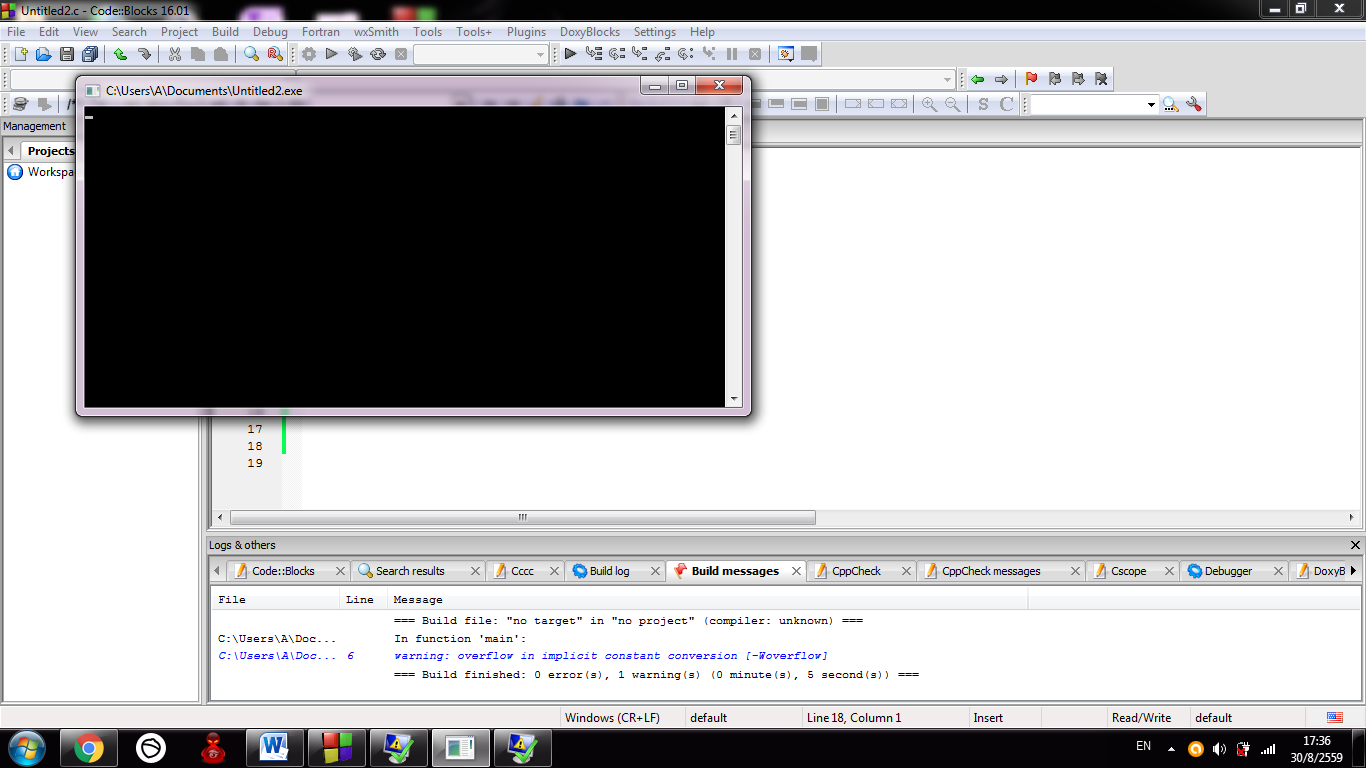This screenshot has width=1366, height=768.
Task: Rebuild the project
Action: (x=378, y=54)
